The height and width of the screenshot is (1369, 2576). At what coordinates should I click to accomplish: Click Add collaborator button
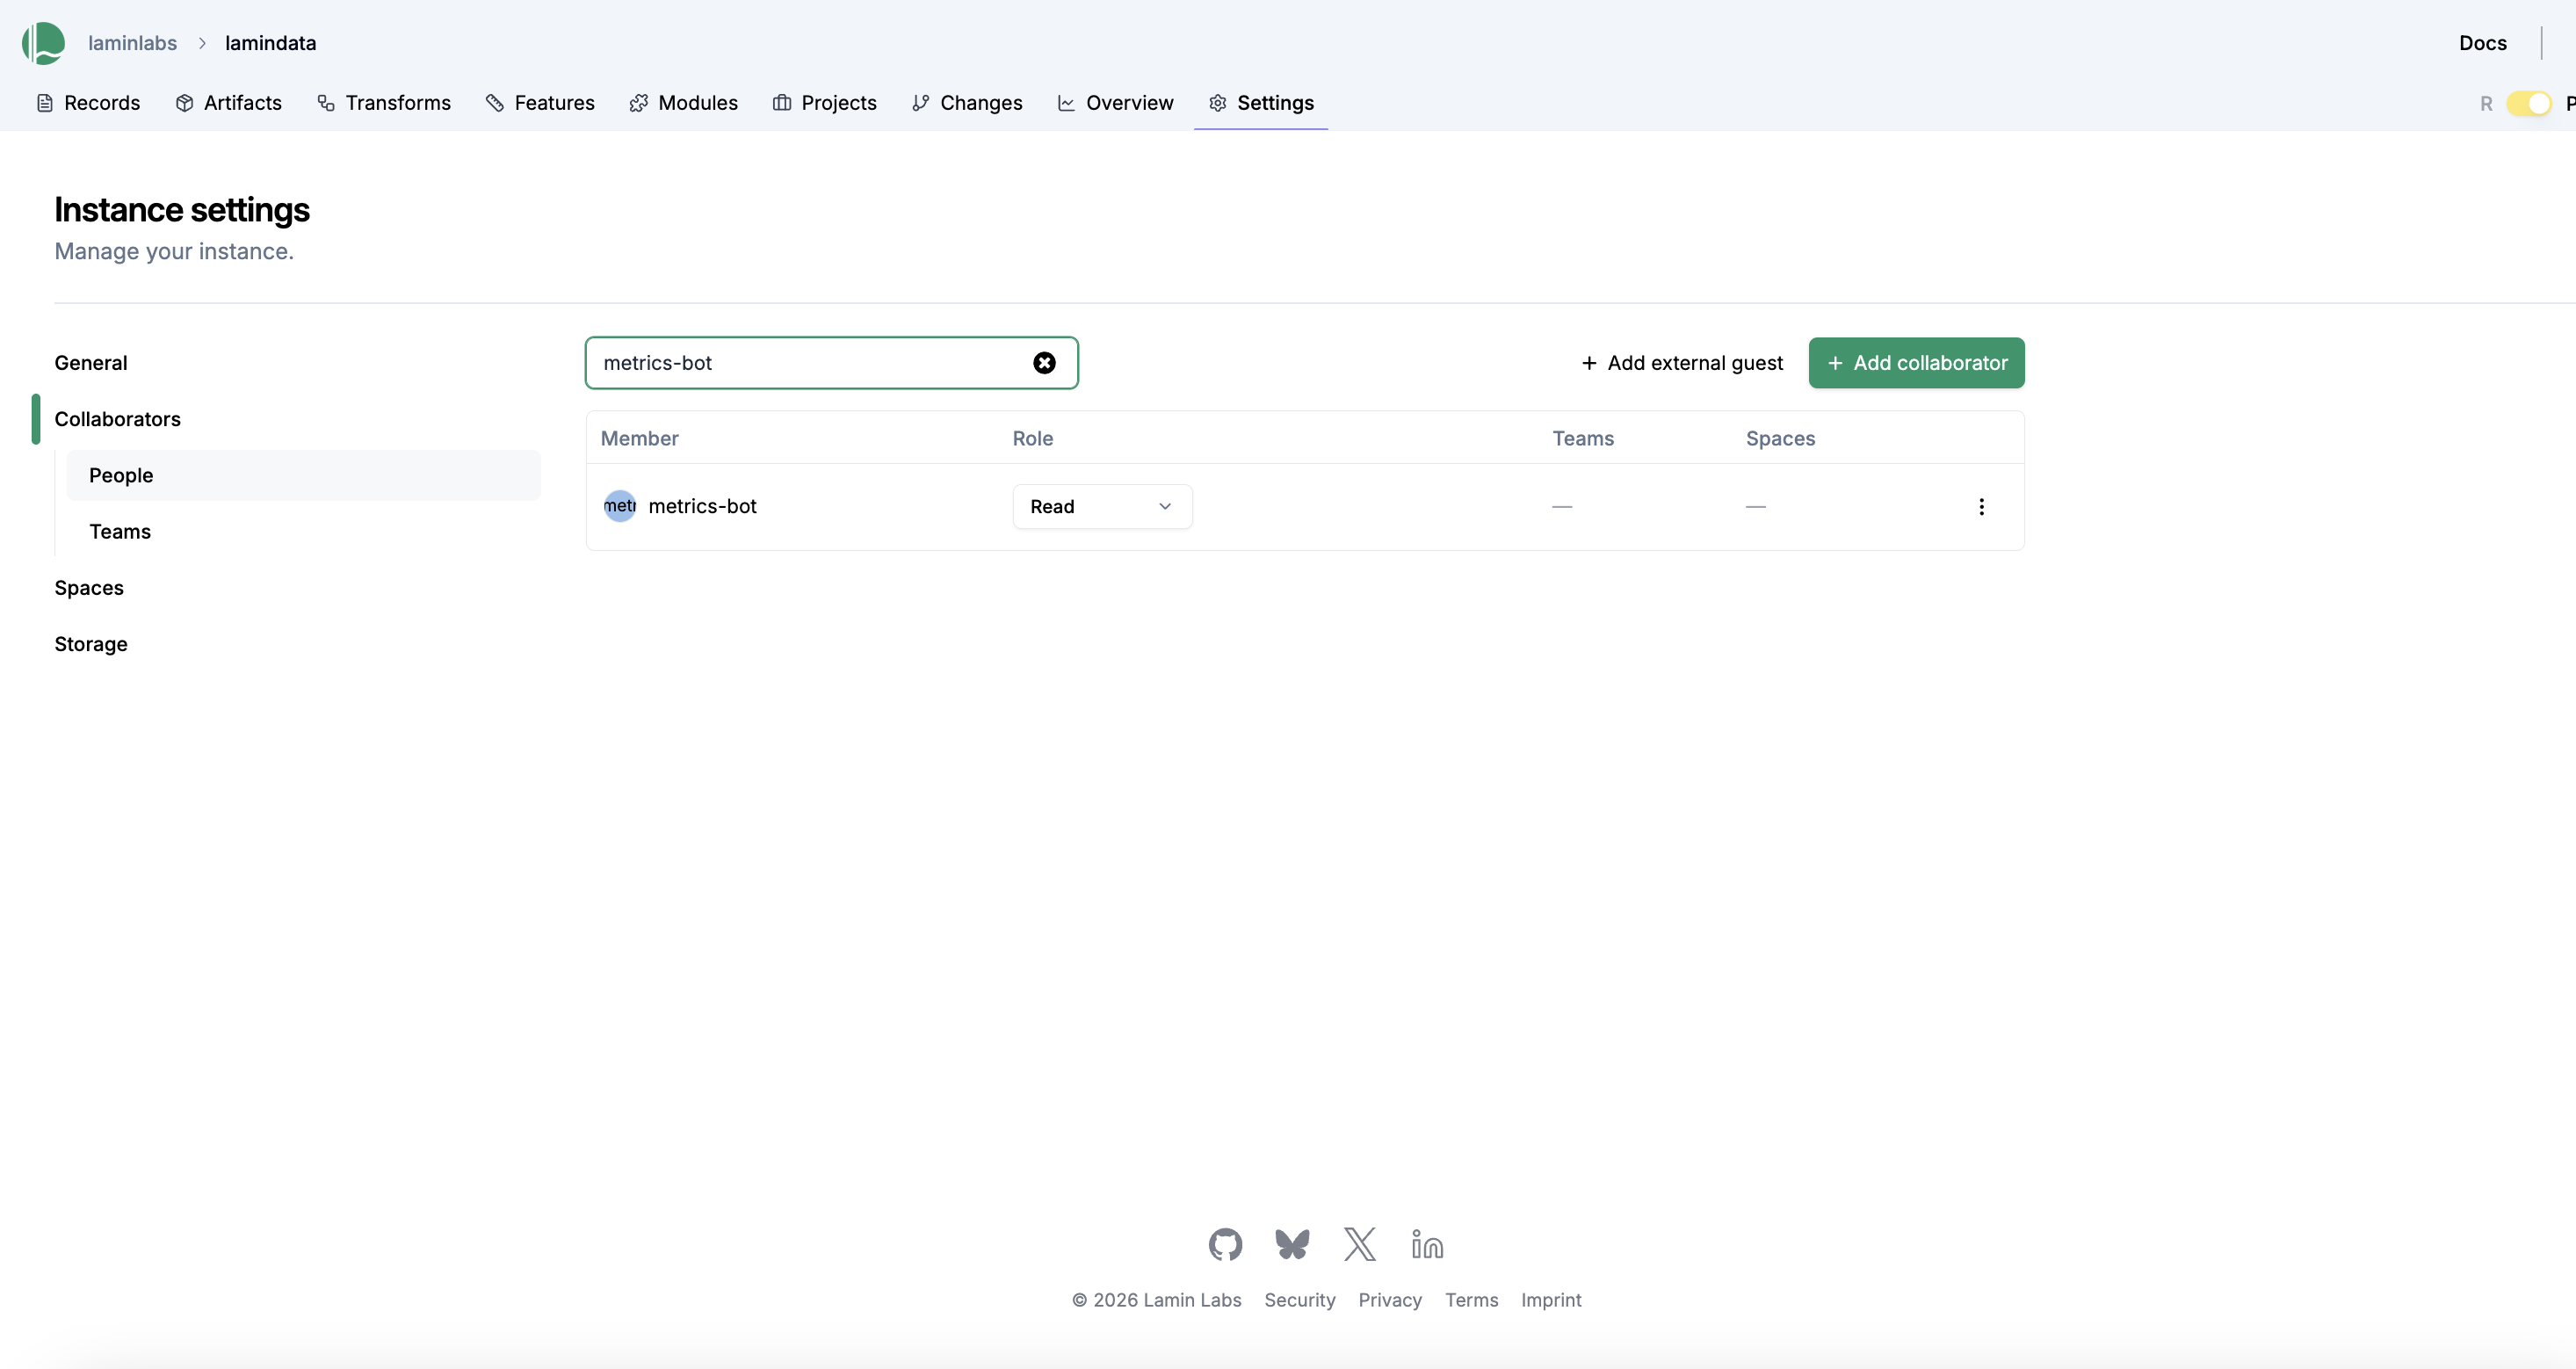[1916, 363]
